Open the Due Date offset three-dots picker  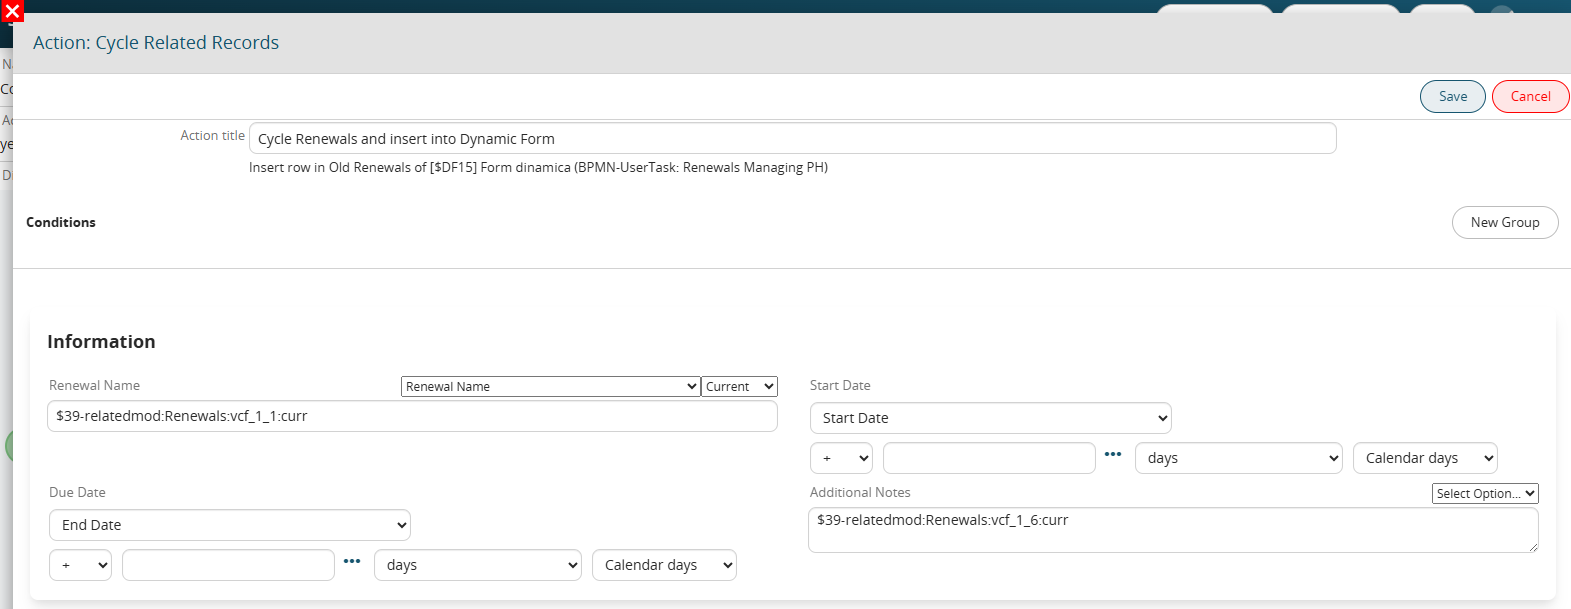click(x=352, y=561)
